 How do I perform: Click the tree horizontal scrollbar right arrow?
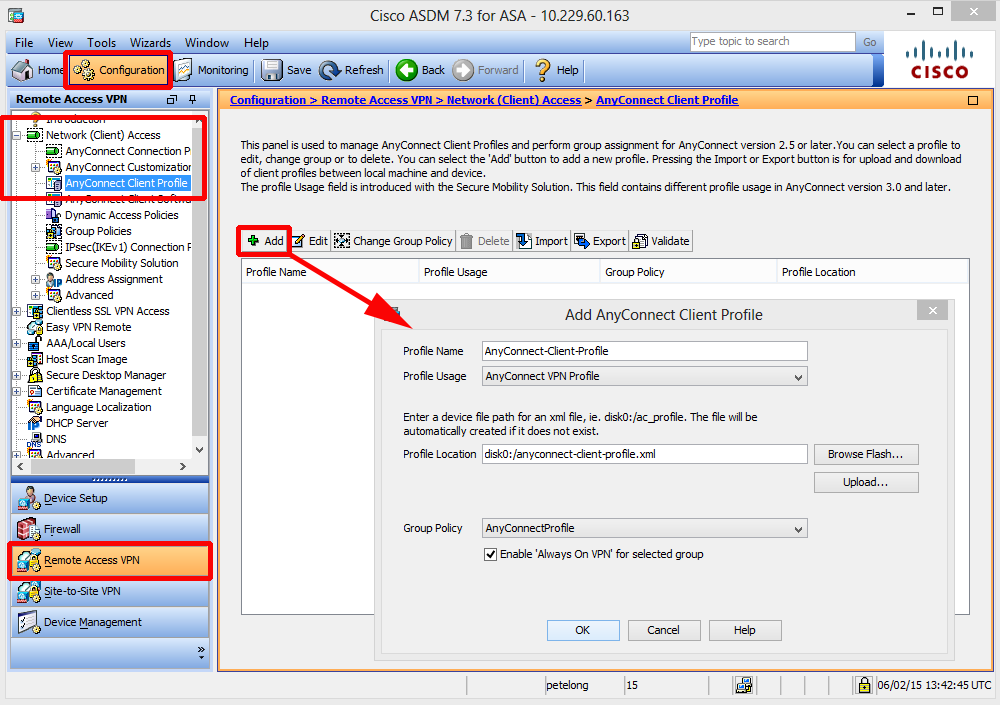click(183, 466)
